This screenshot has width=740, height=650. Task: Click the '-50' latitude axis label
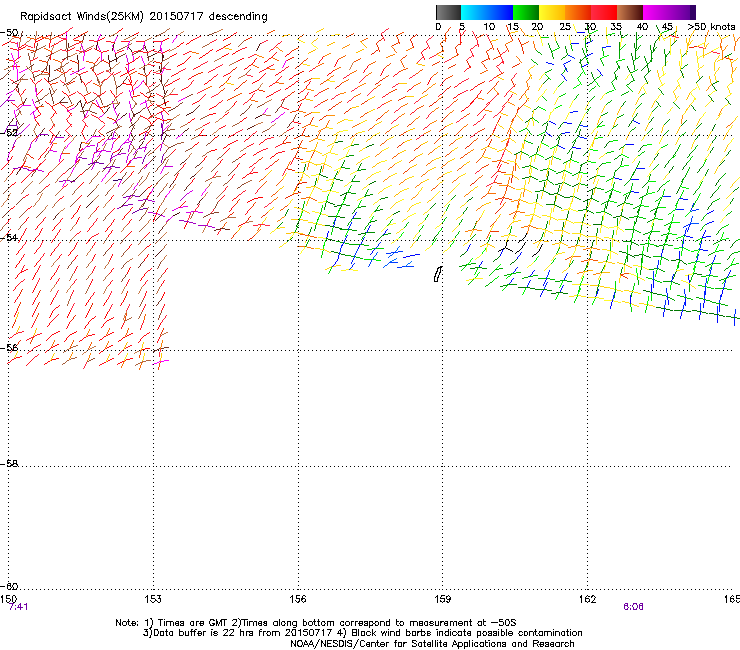(x=10, y=33)
